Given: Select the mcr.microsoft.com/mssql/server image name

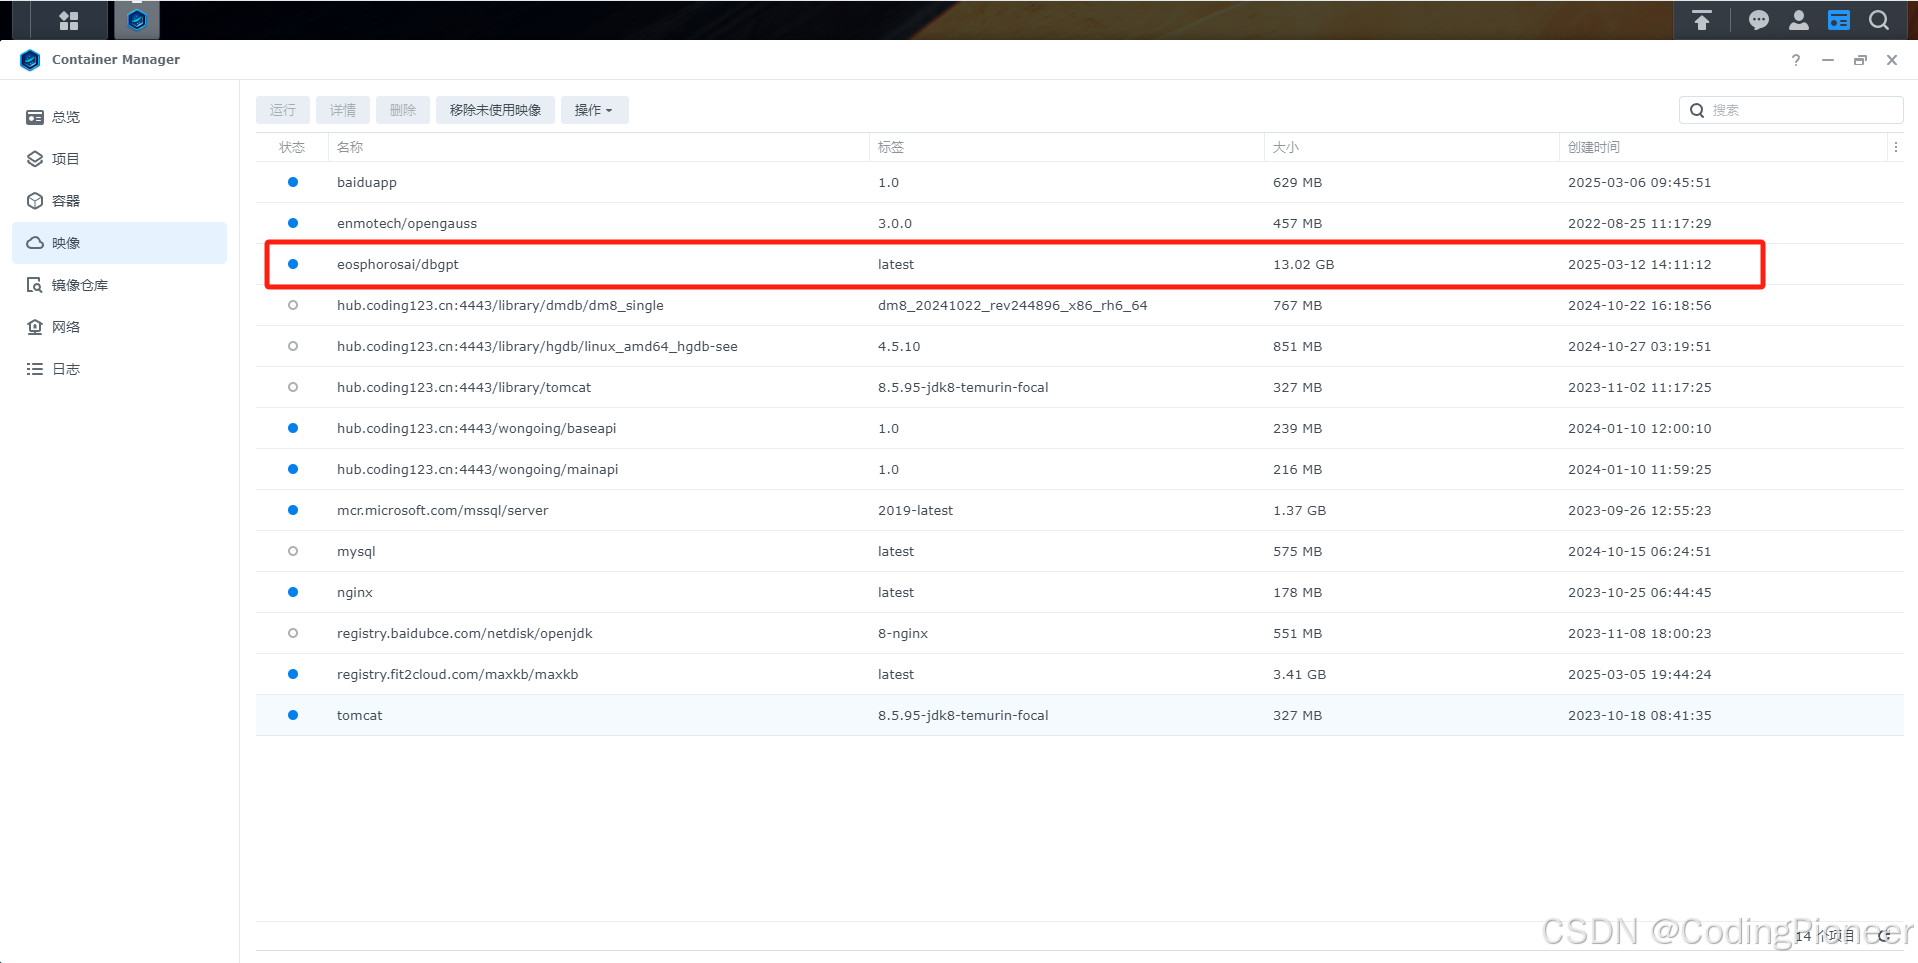Looking at the screenshot, I should coord(443,510).
